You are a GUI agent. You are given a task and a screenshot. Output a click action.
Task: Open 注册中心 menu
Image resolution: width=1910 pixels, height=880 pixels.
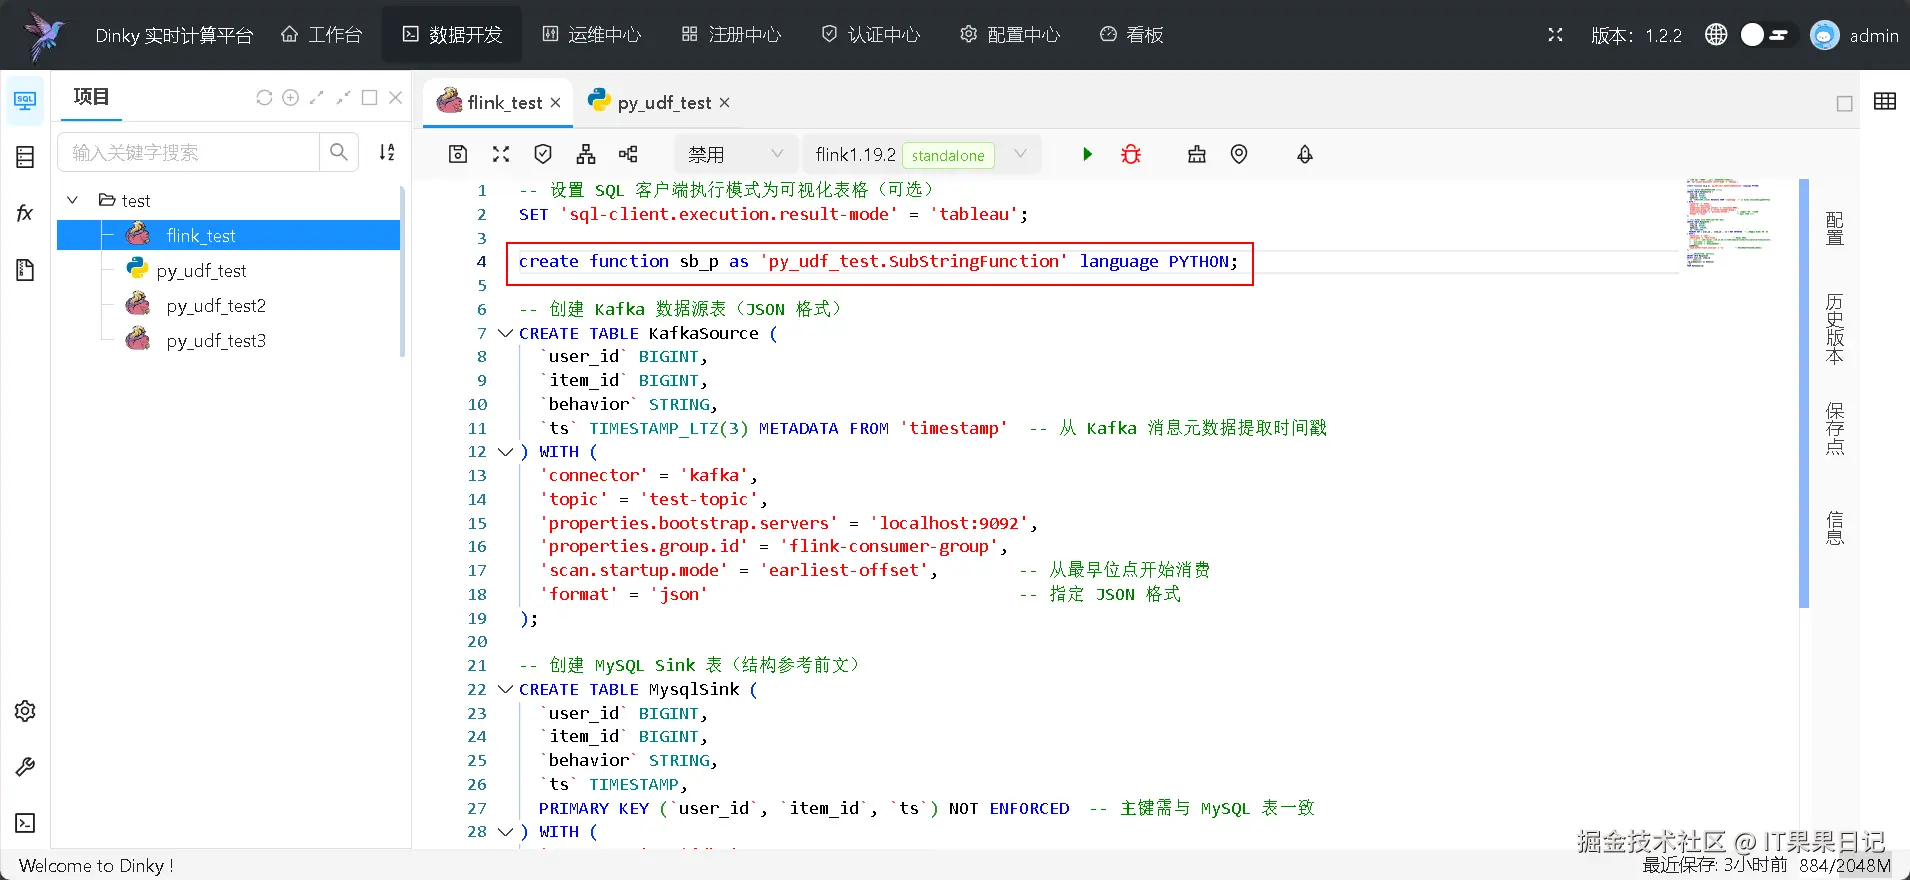coord(732,35)
